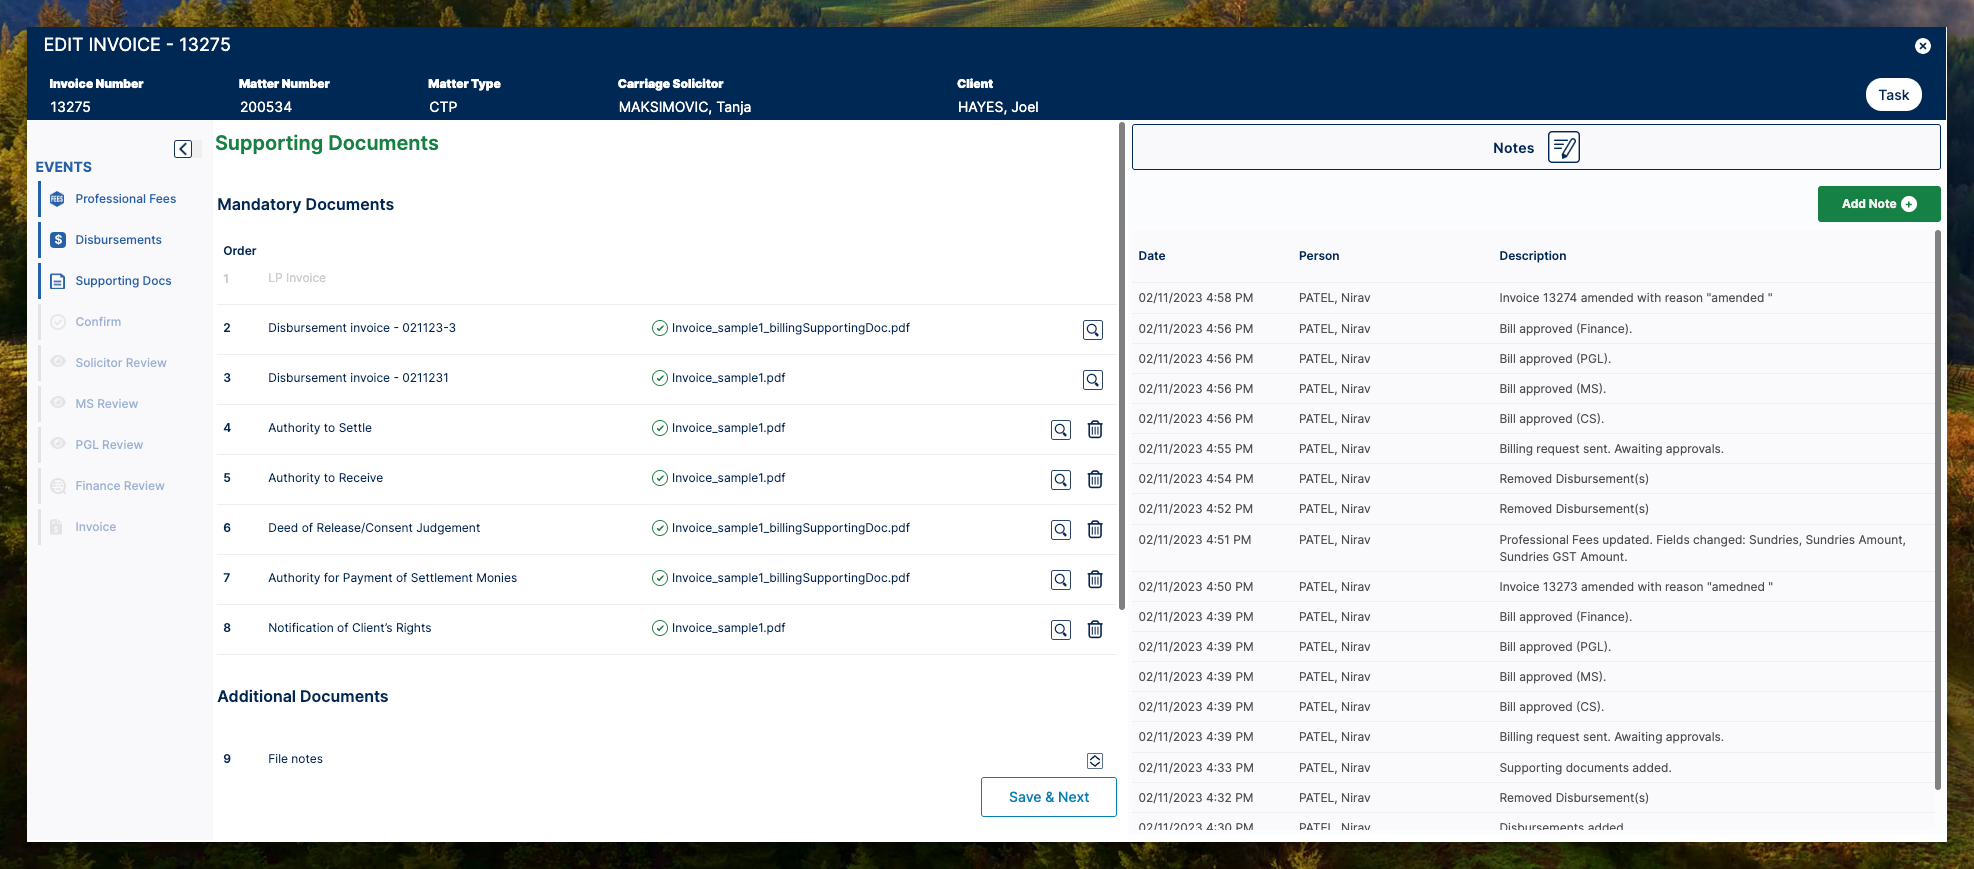
Task: Open the supporting doc file for Deed of Release
Action: point(790,528)
